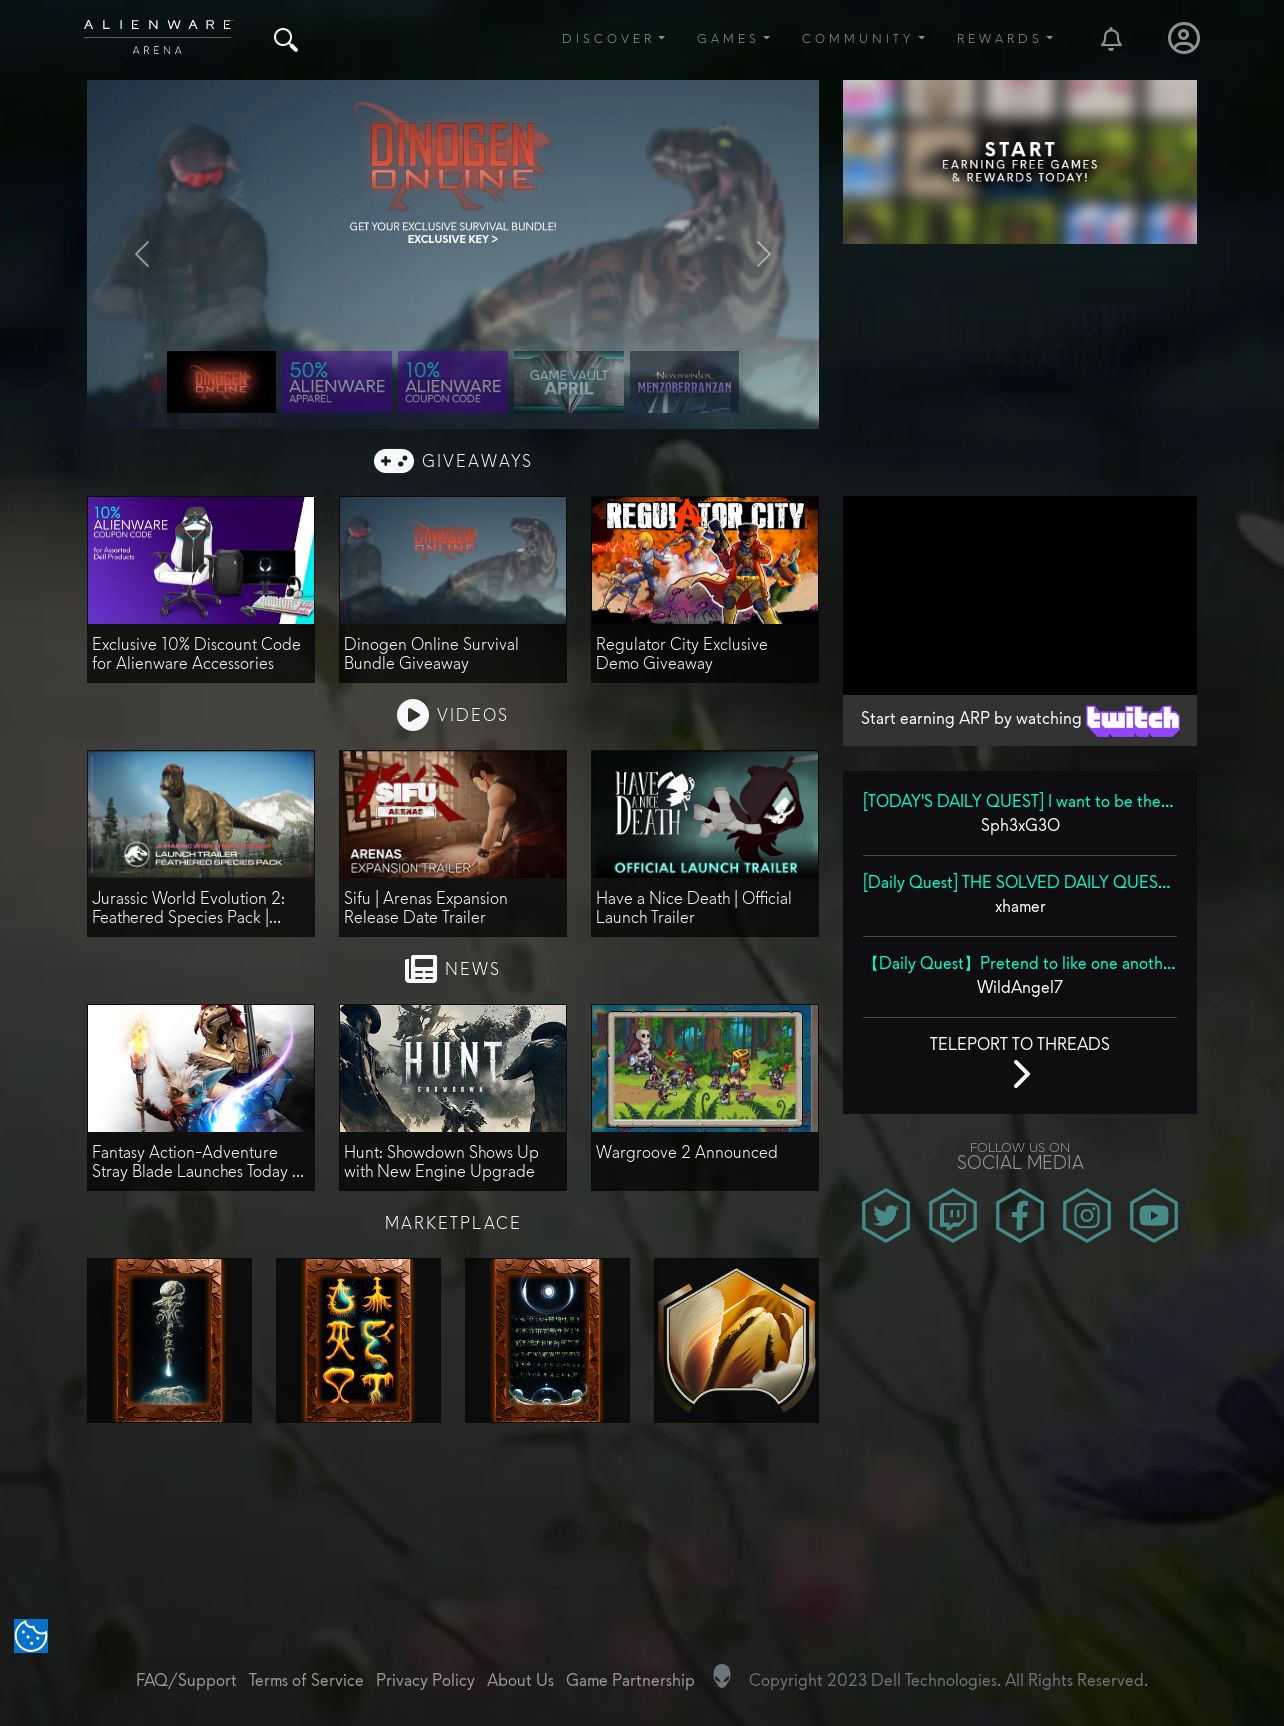
Task: Click the Videos play icon
Action: coord(412,715)
